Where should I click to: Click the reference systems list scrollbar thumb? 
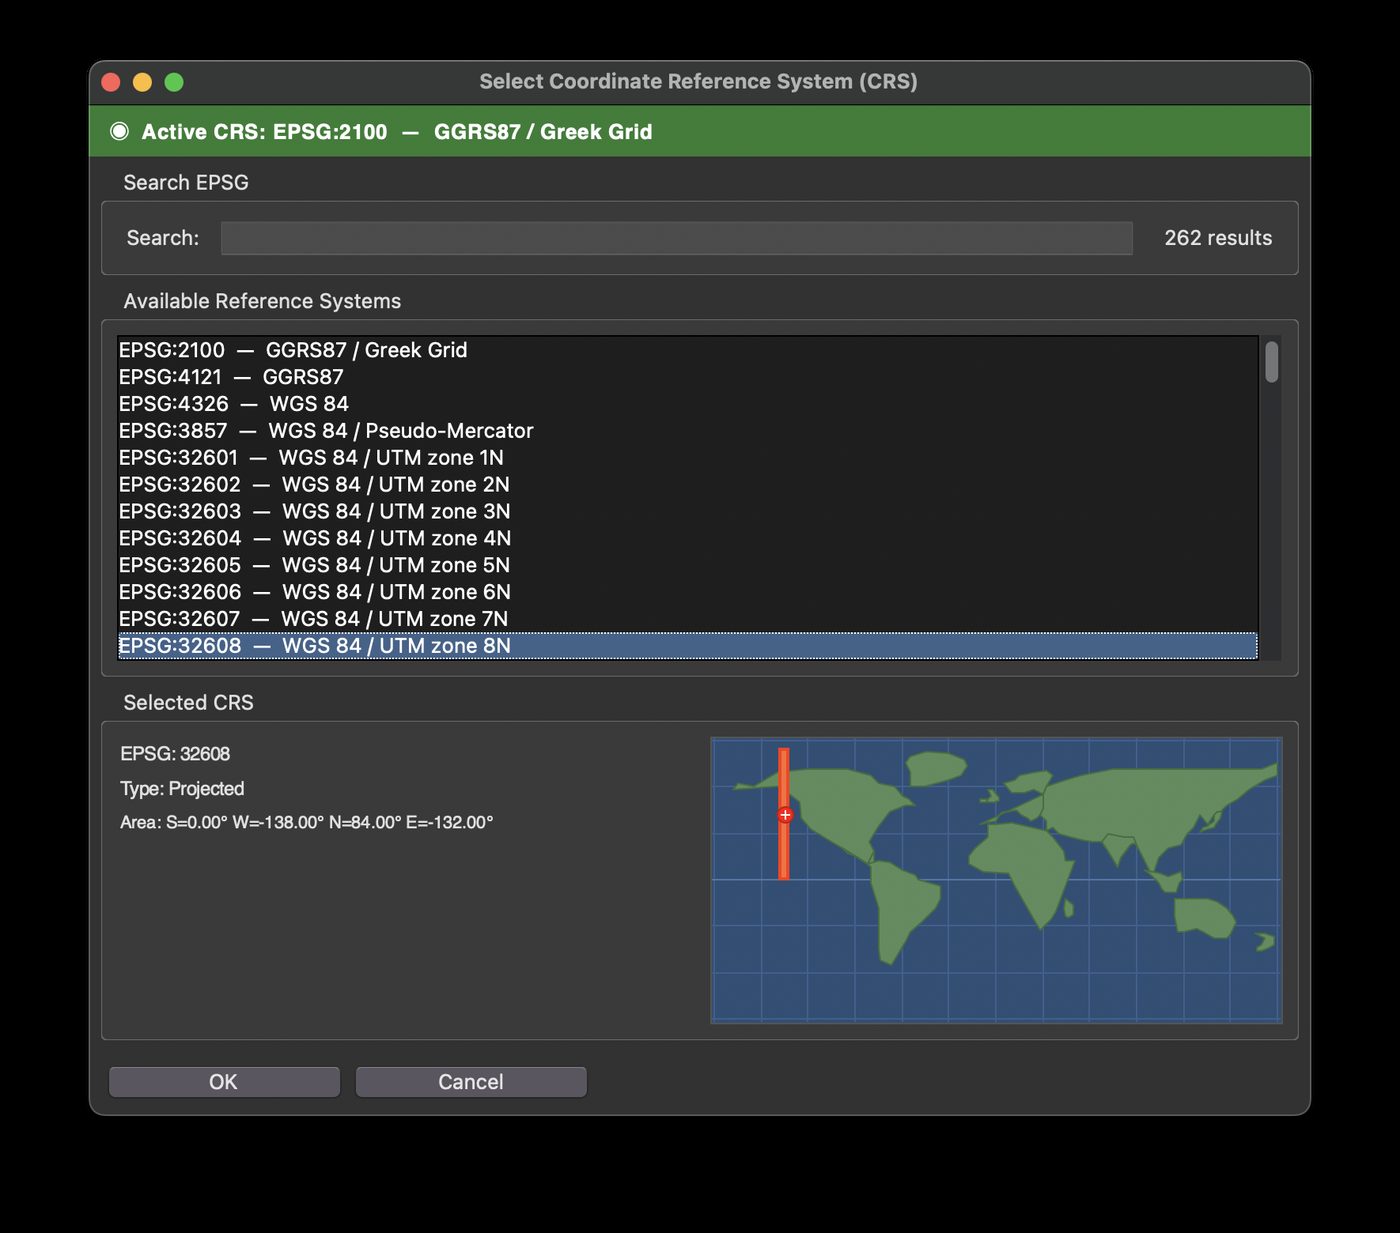[1271, 362]
